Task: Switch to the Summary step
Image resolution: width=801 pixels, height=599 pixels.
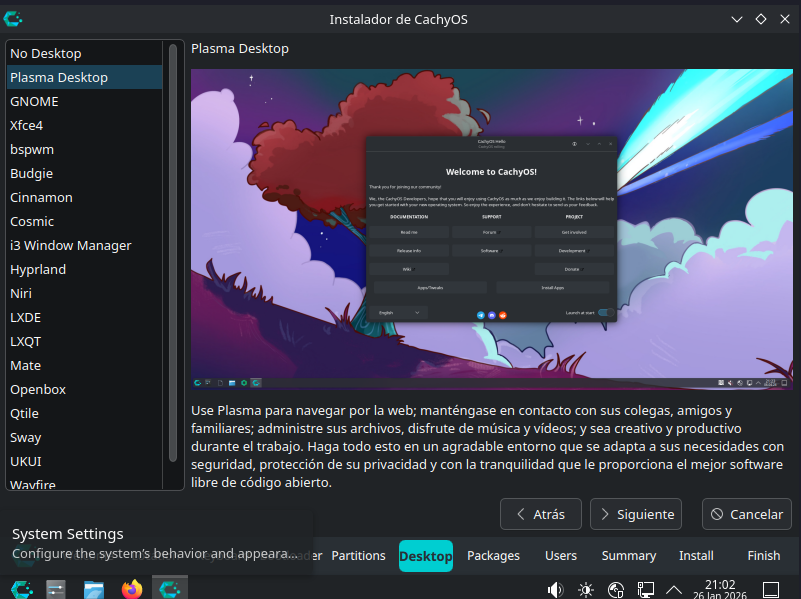Action: point(628,555)
